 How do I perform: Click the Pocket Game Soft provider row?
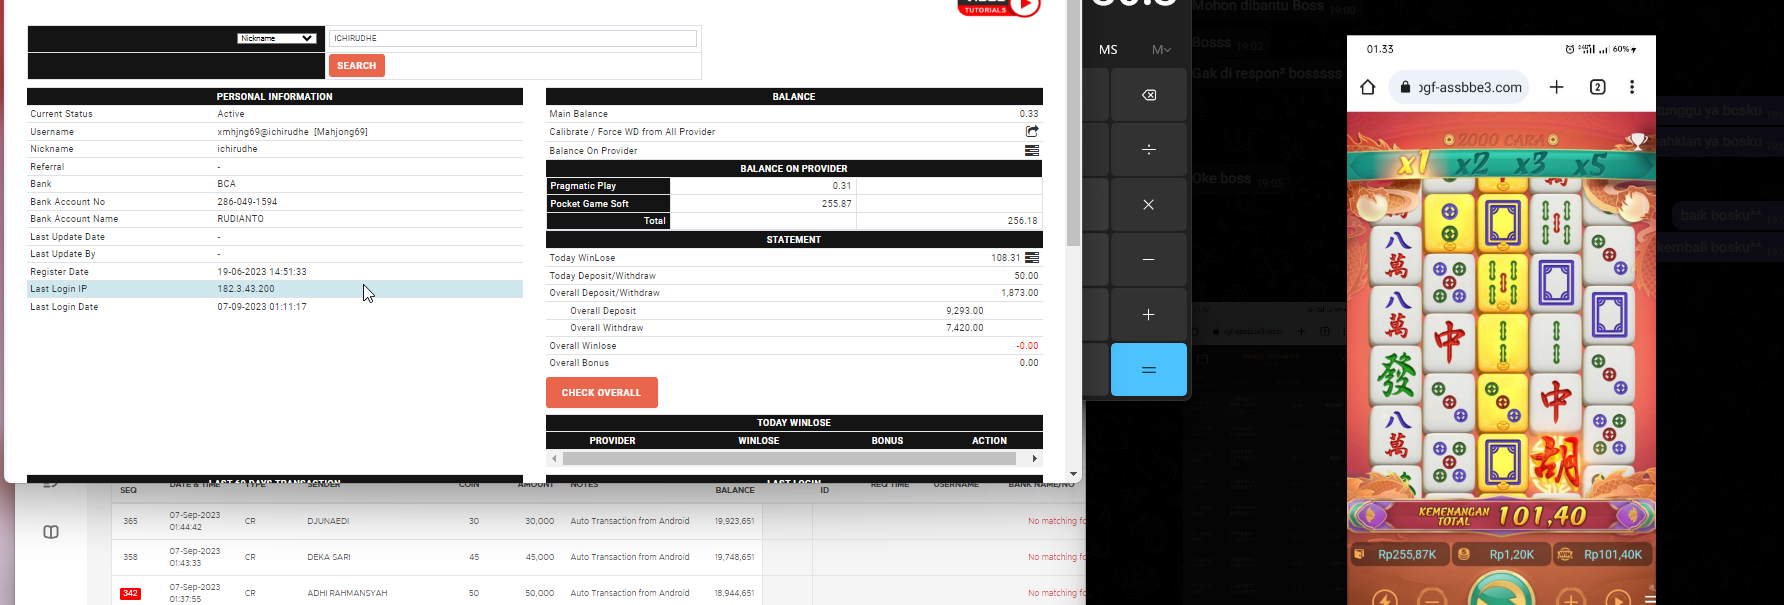pyautogui.click(x=794, y=203)
